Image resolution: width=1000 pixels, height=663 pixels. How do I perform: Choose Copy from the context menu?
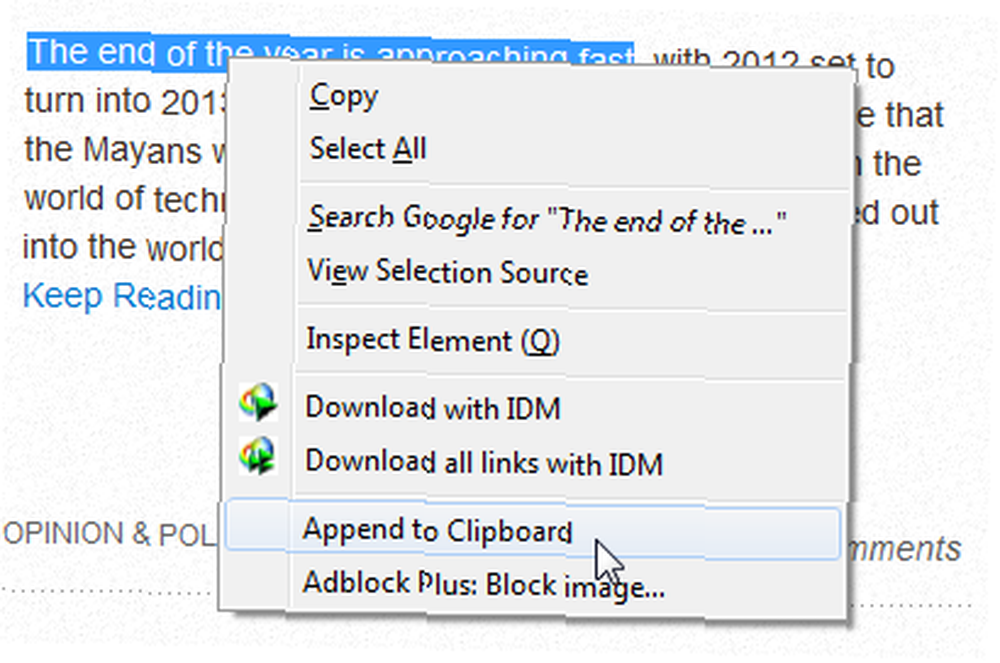[344, 97]
